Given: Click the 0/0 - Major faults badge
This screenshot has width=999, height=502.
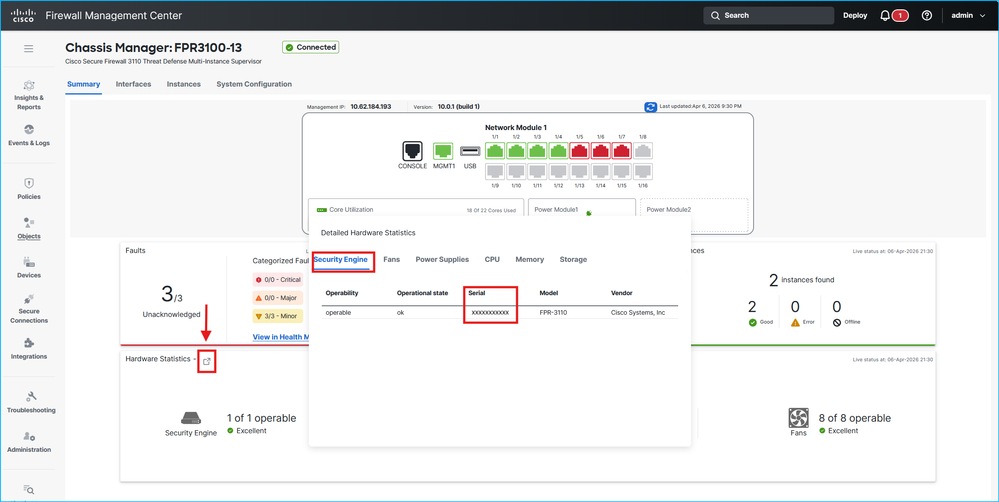Looking at the screenshot, I should [277, 298].
